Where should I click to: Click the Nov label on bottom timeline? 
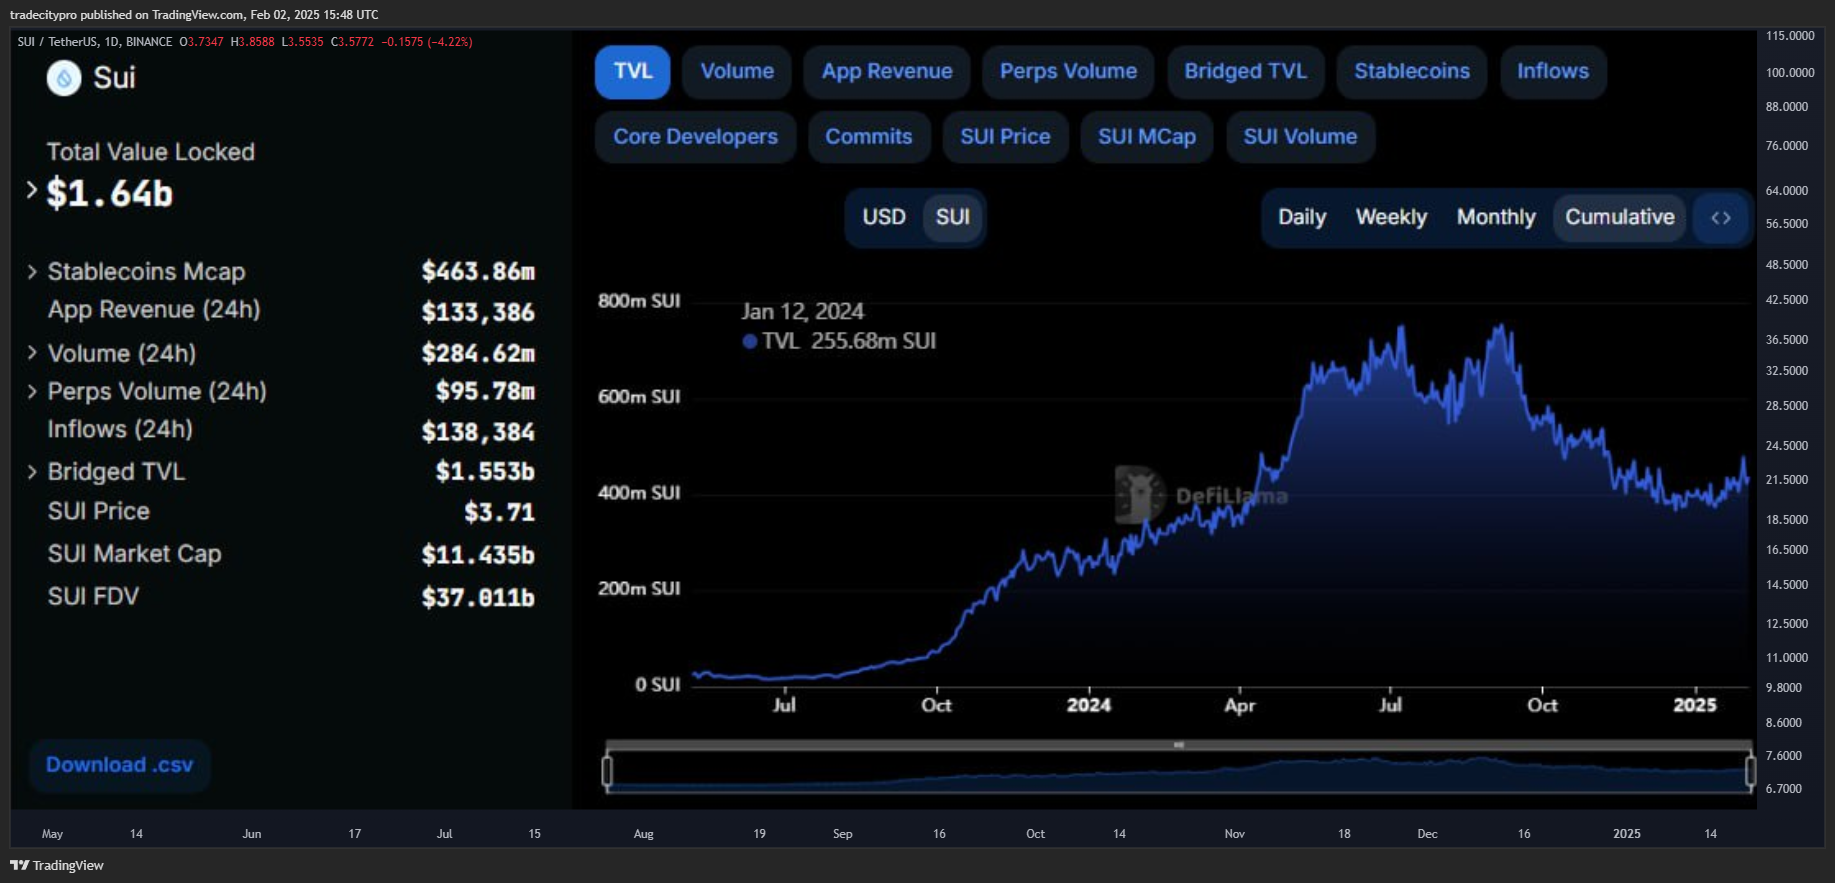coord(1235,834)
